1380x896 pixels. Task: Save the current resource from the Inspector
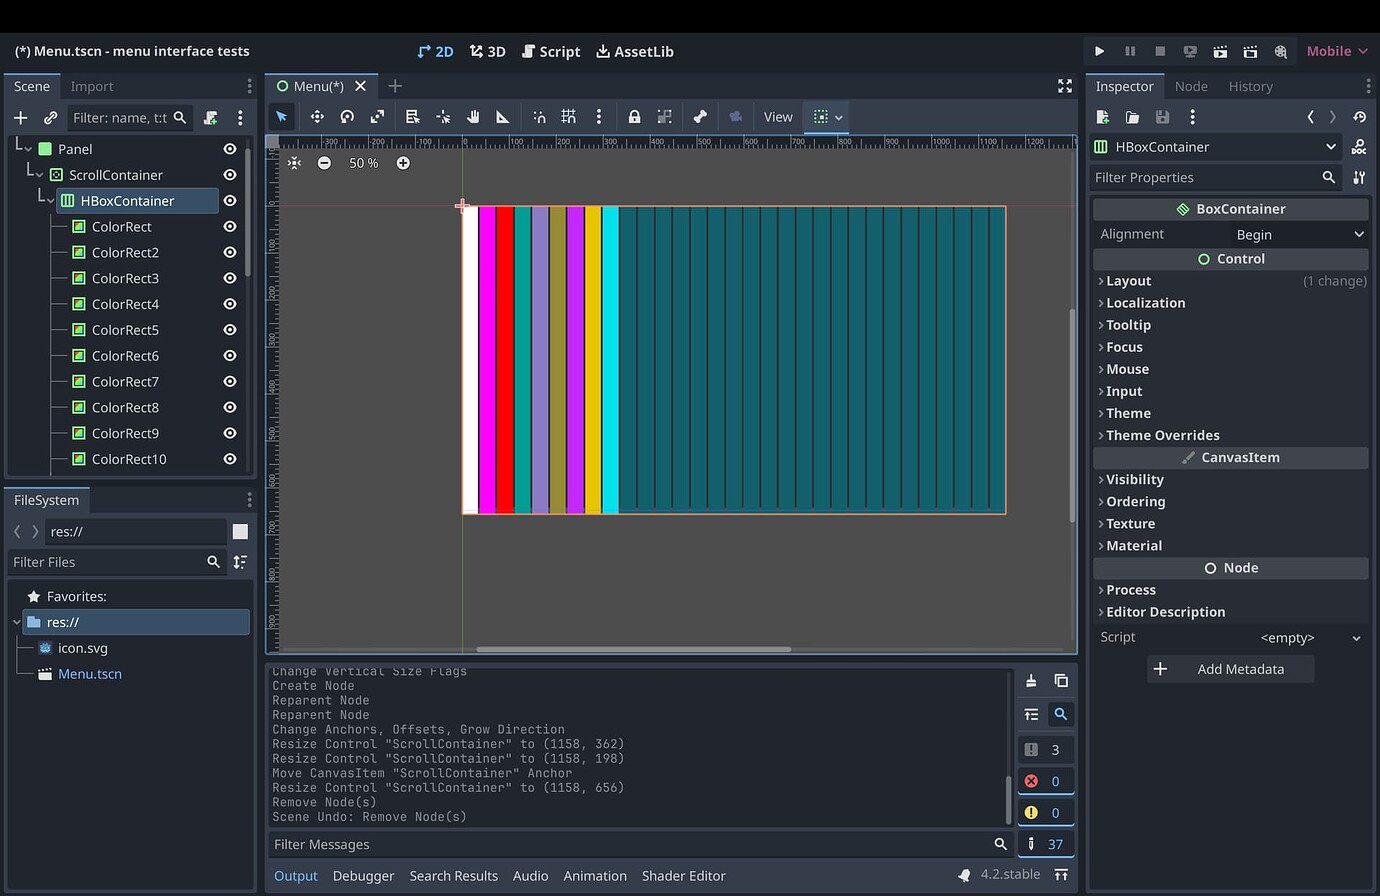(x=1162, y=117)
